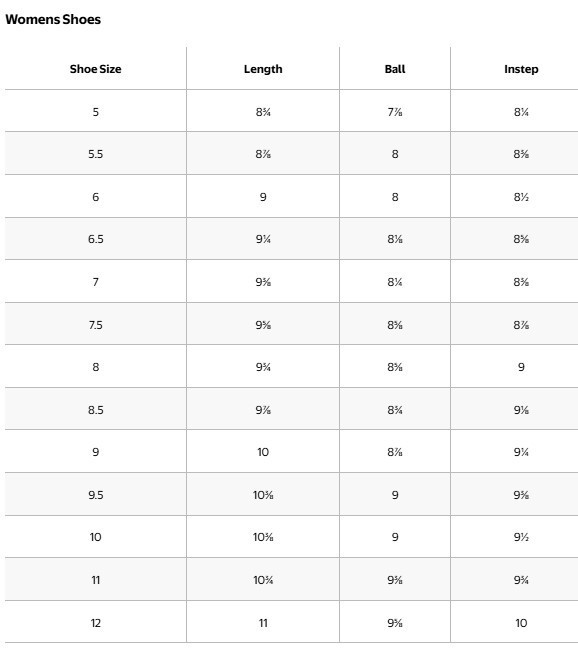Click shoe size 6.5 cell

tap(96, 239)
